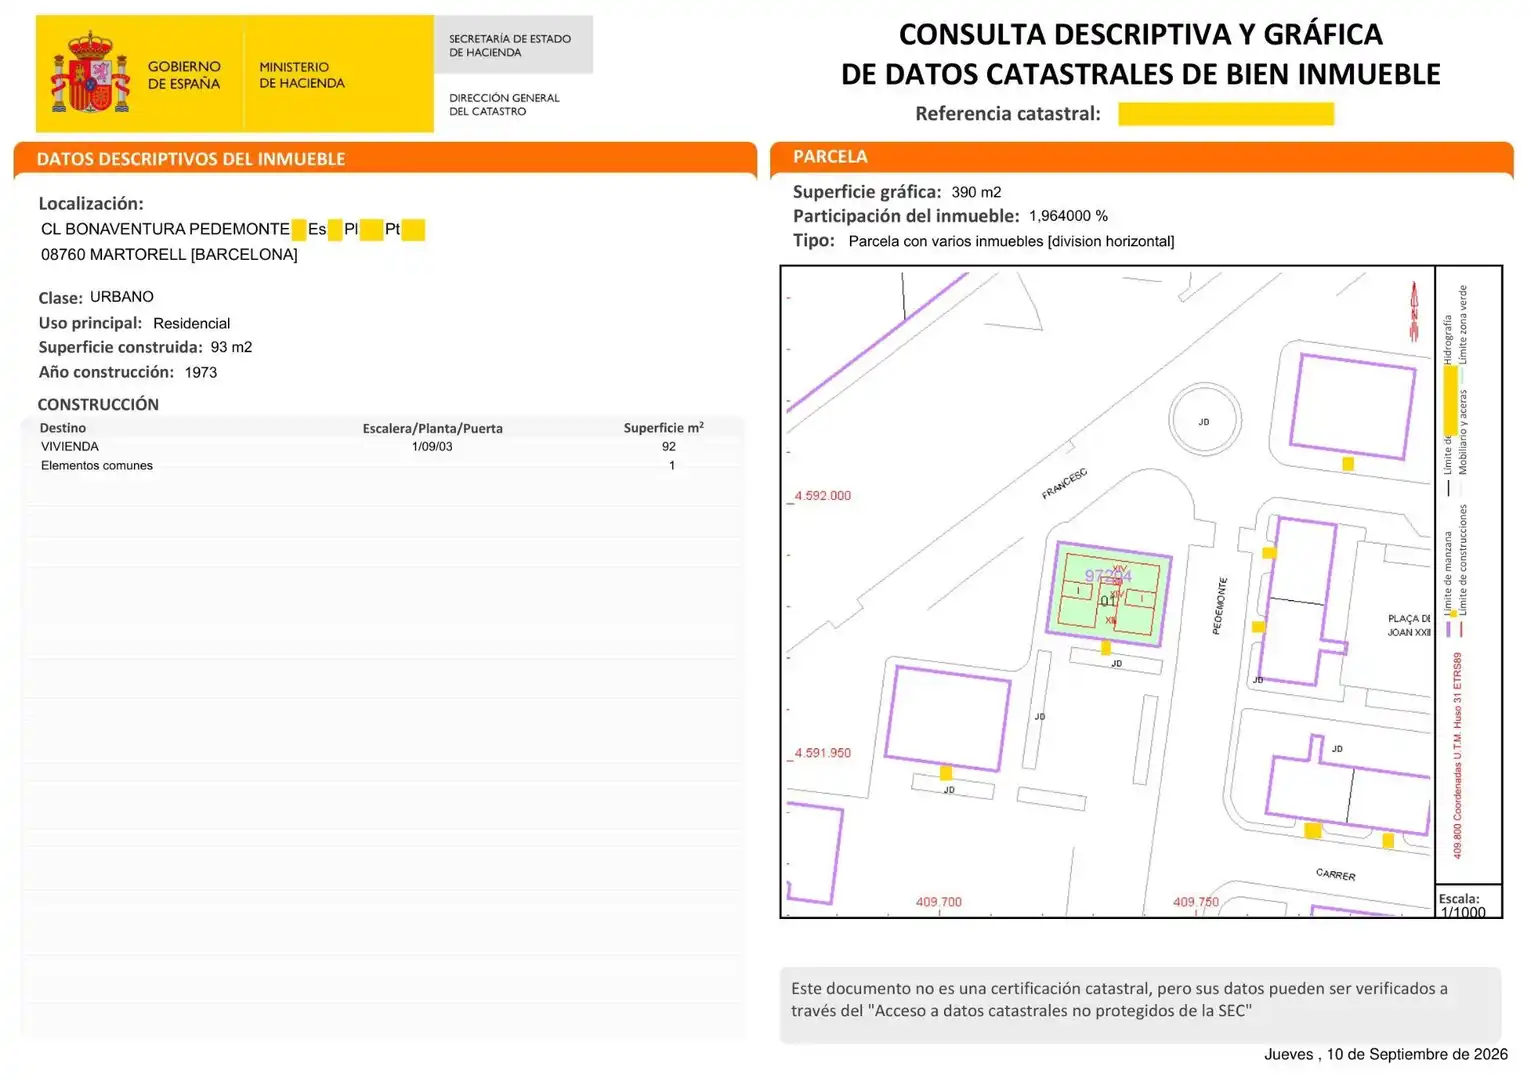
Task: Click the circular JD roundabout on the map
Action: (x=1205, y=421)
